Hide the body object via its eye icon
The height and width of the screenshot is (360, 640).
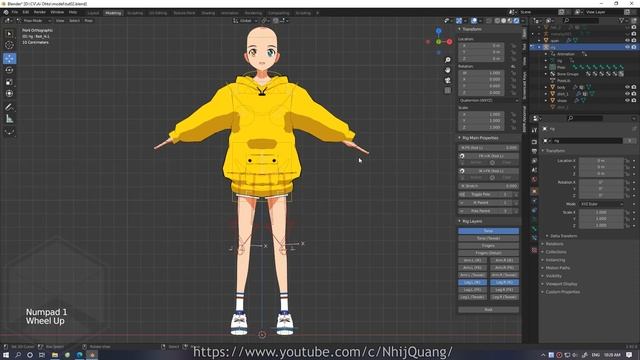627,87
